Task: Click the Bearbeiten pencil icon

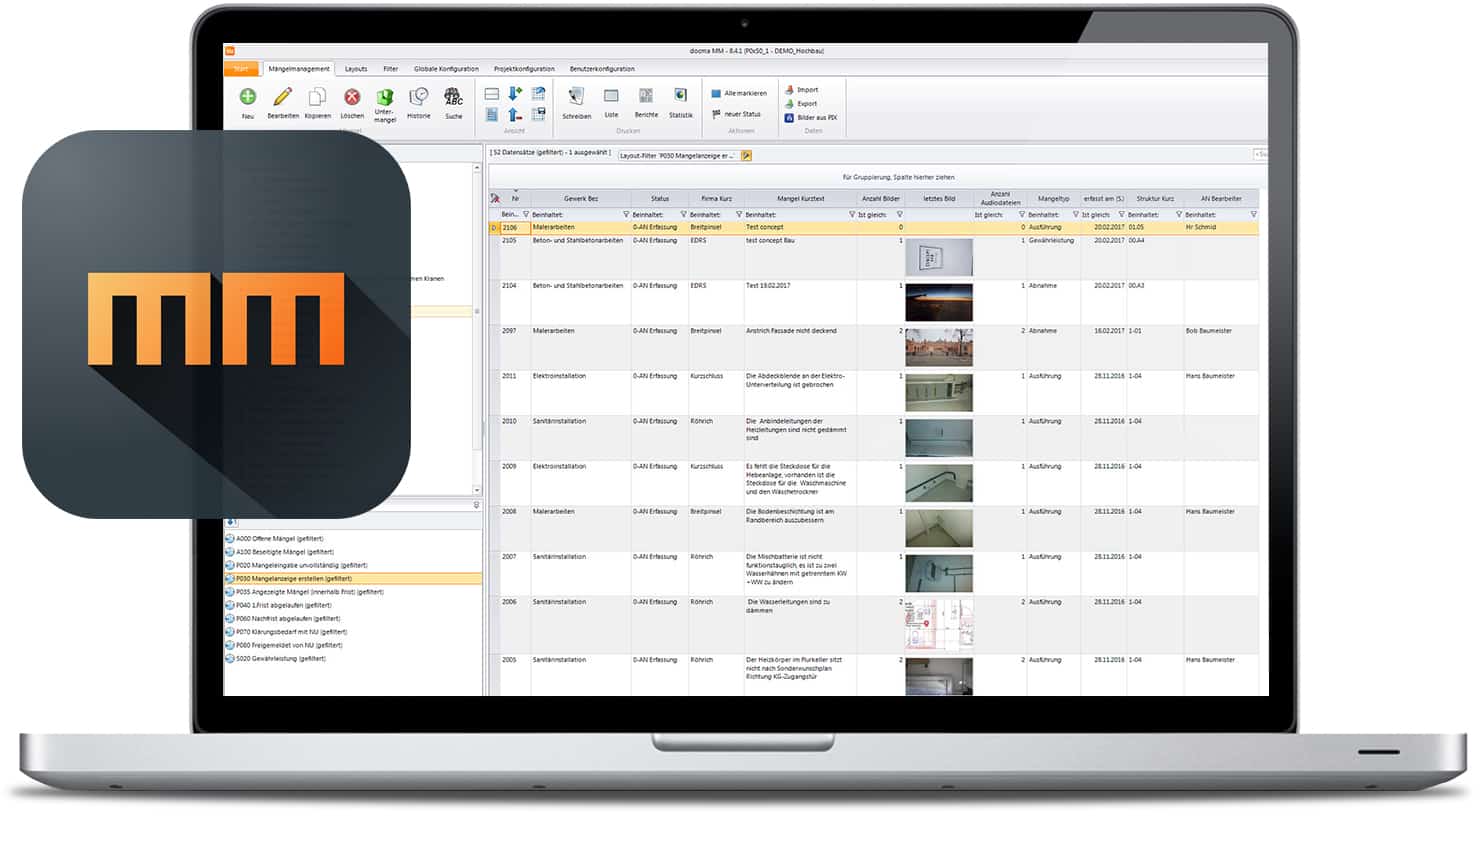Action: click(x=283, y=97)
